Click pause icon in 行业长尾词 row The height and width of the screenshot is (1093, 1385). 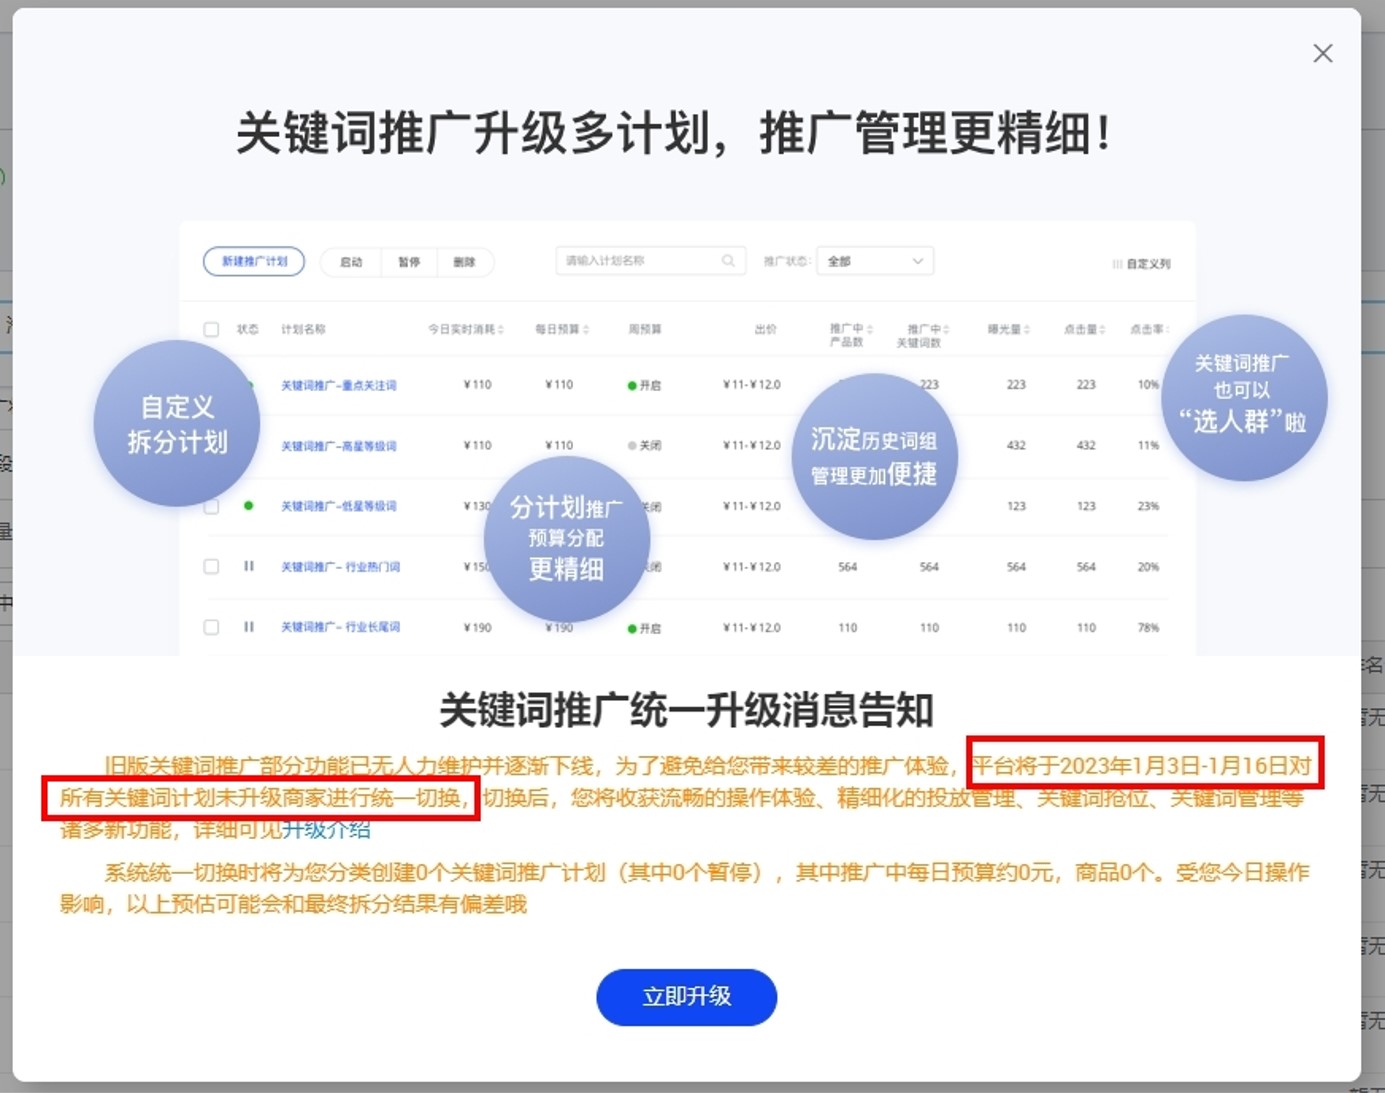click(249, 627)
